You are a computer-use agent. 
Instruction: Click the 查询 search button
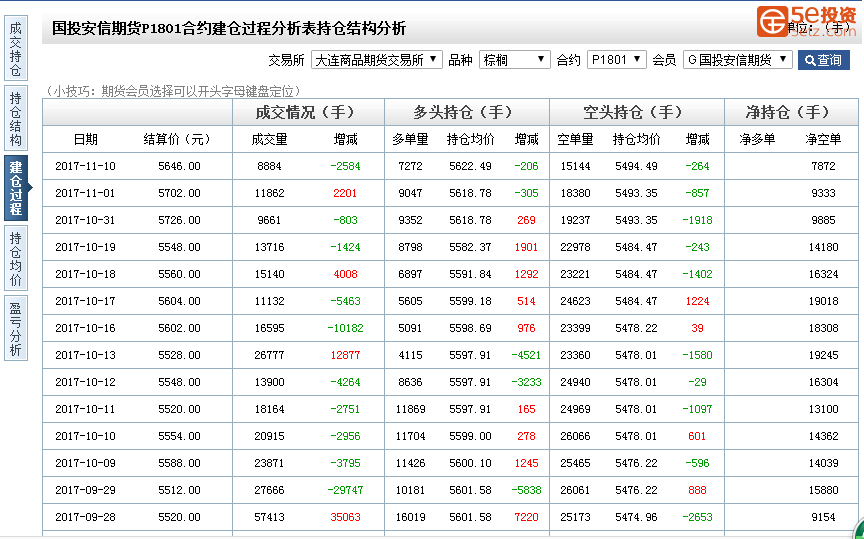(823, 60)
